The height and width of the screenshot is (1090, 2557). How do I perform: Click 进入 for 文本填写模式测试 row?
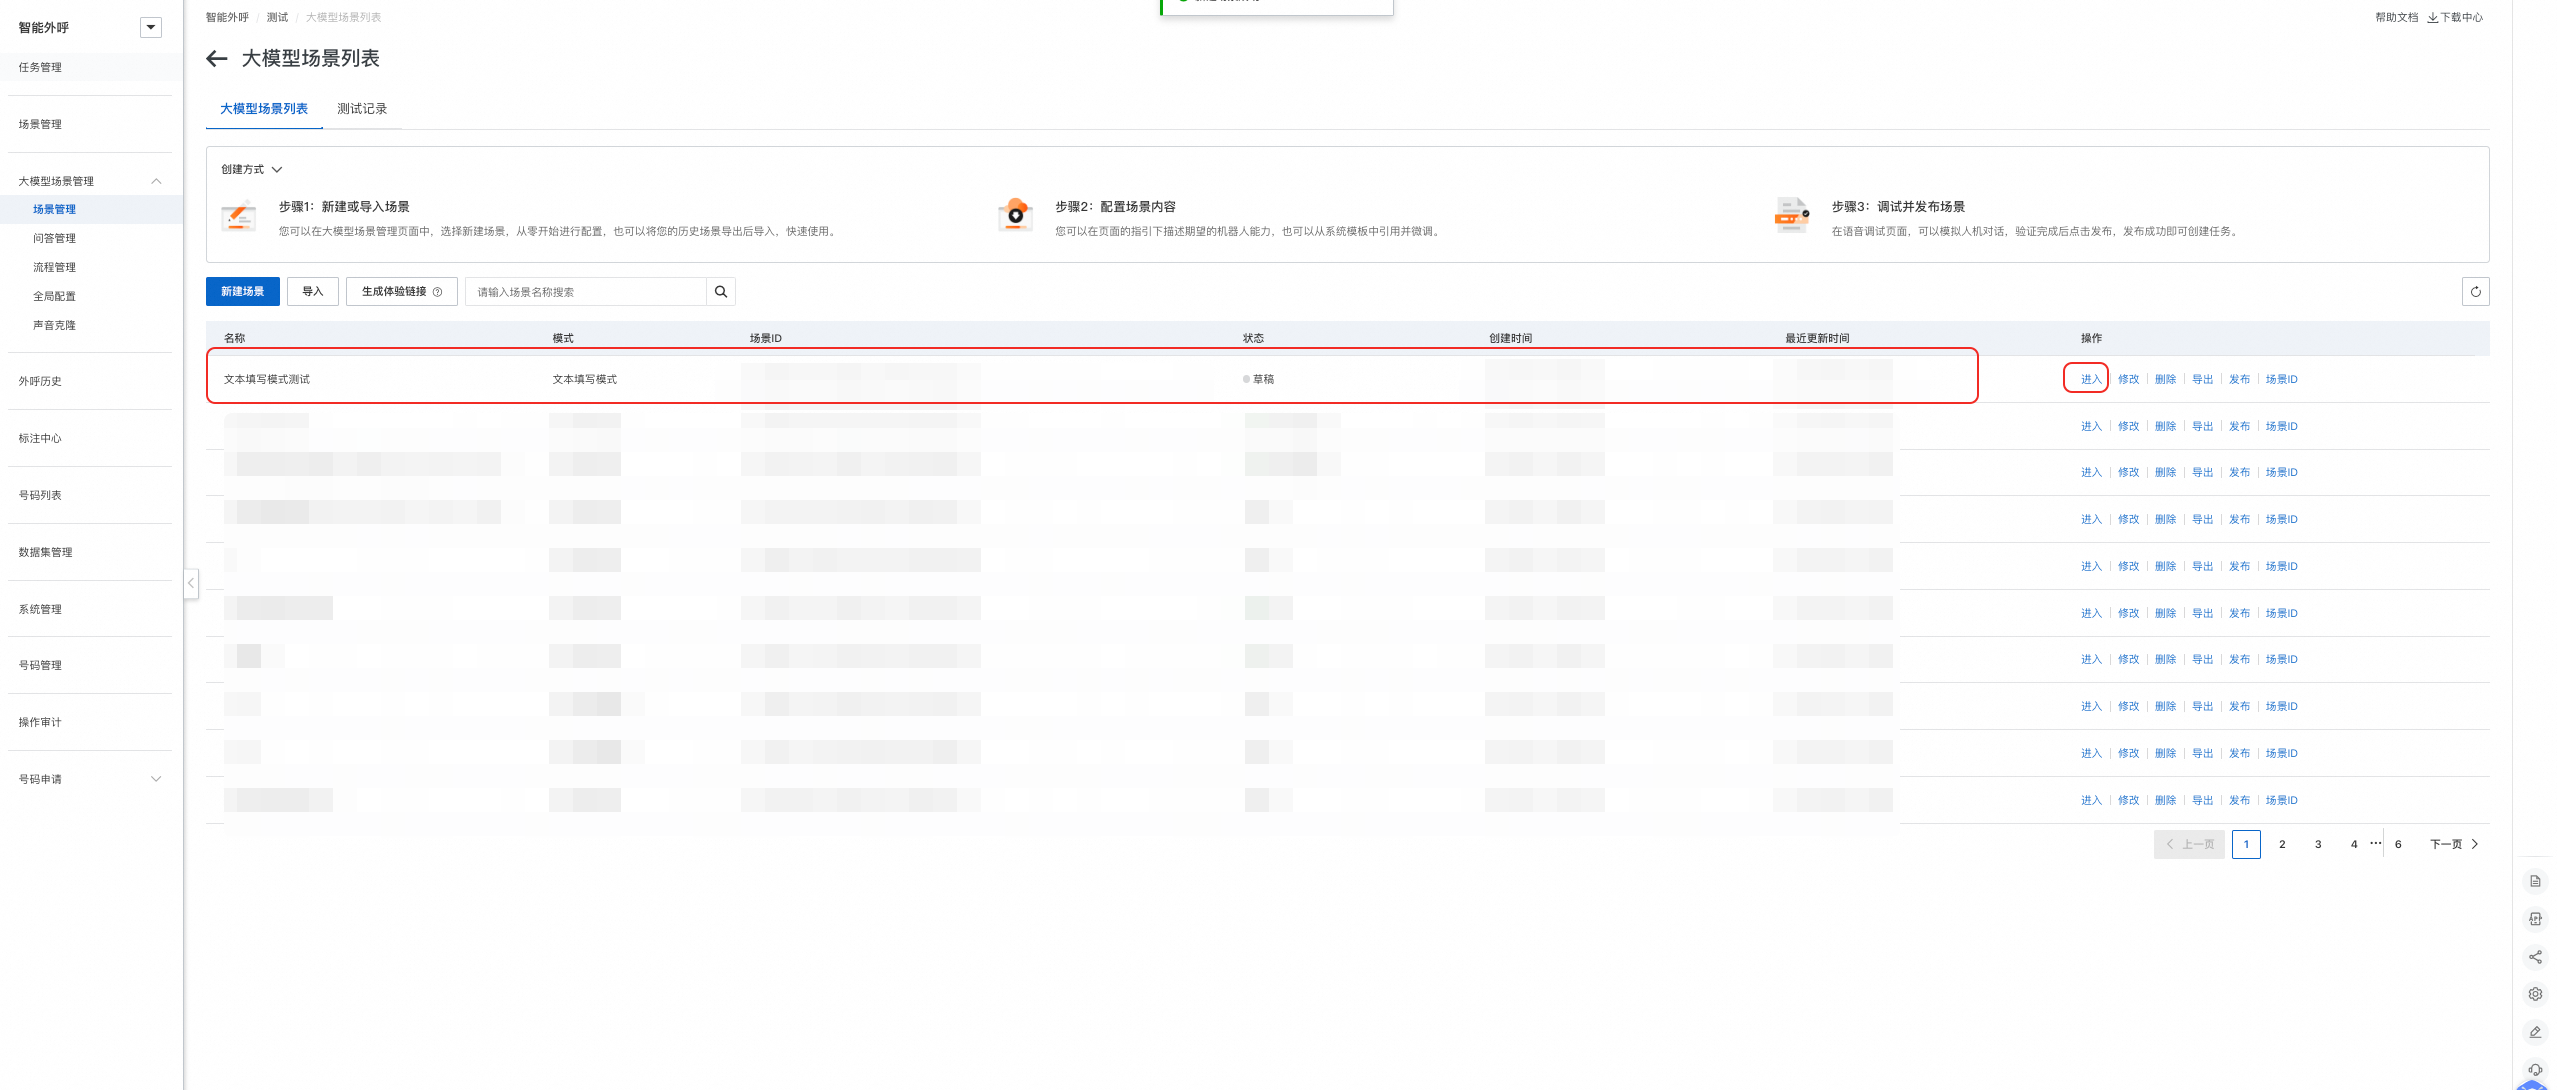(2090, 379)
